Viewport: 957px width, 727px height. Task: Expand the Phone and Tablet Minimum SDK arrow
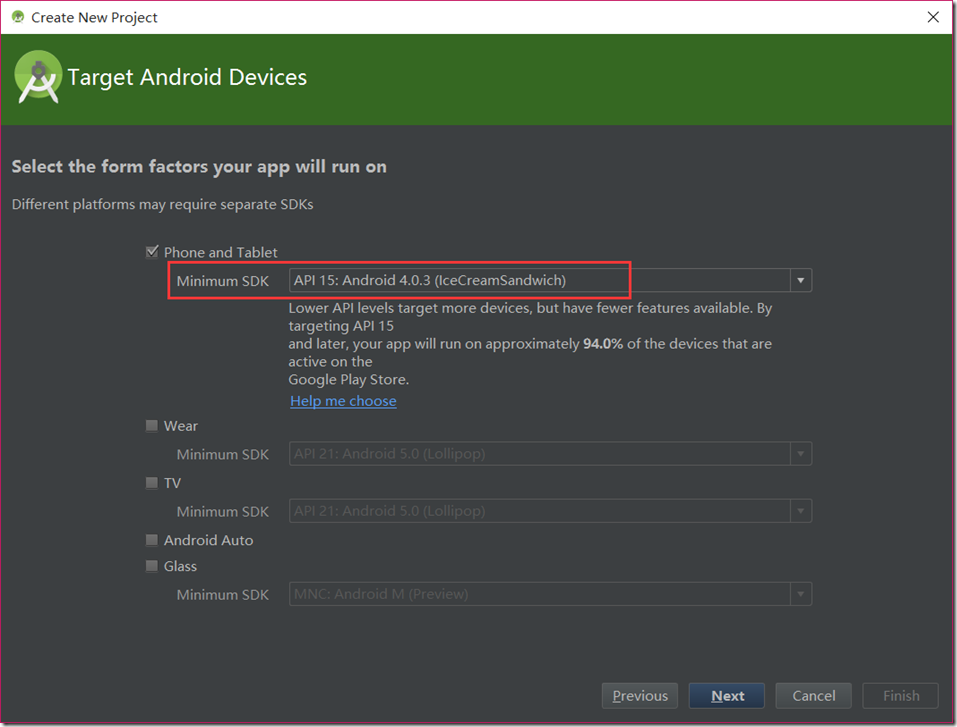[800, 281]
